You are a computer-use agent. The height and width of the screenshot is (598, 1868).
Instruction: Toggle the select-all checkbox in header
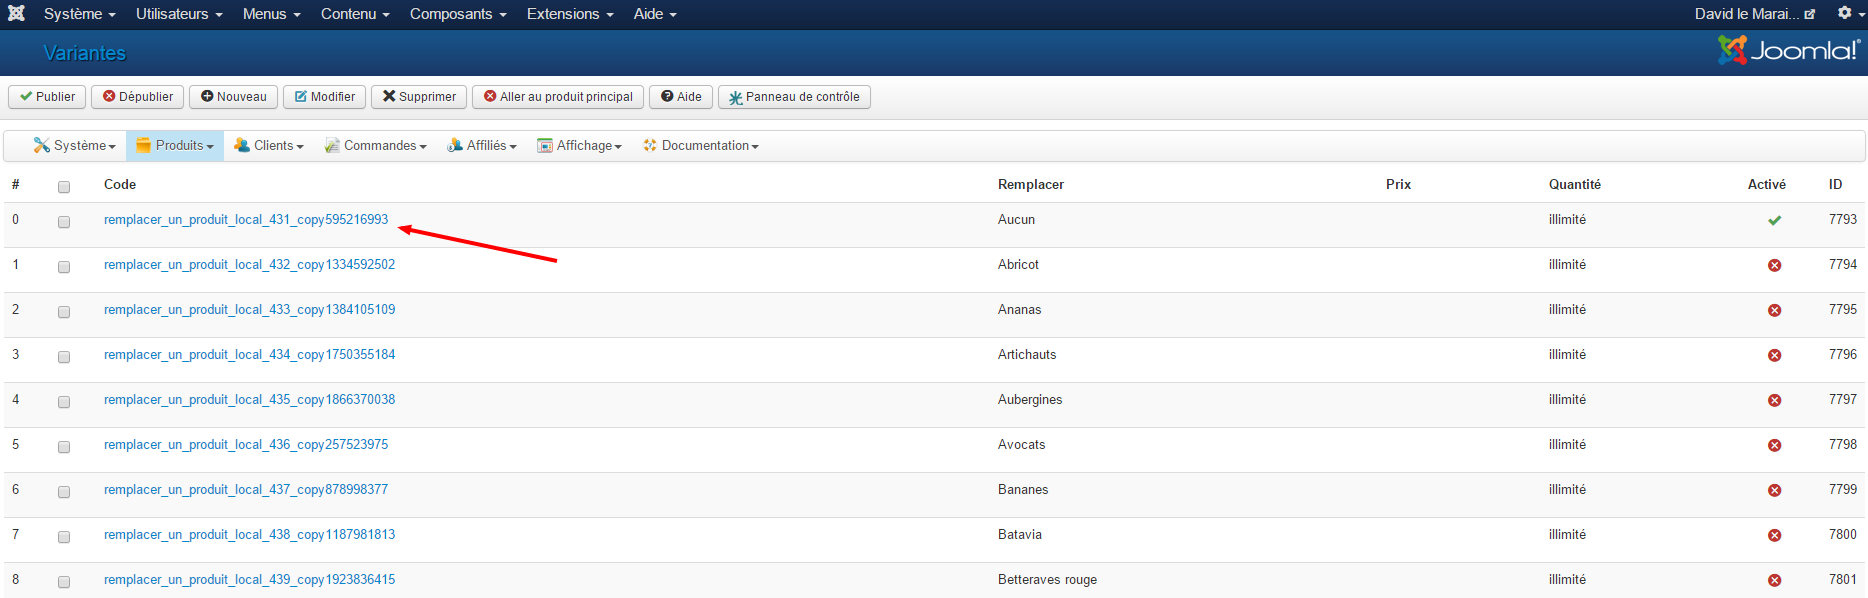click(x=64, y=187)
